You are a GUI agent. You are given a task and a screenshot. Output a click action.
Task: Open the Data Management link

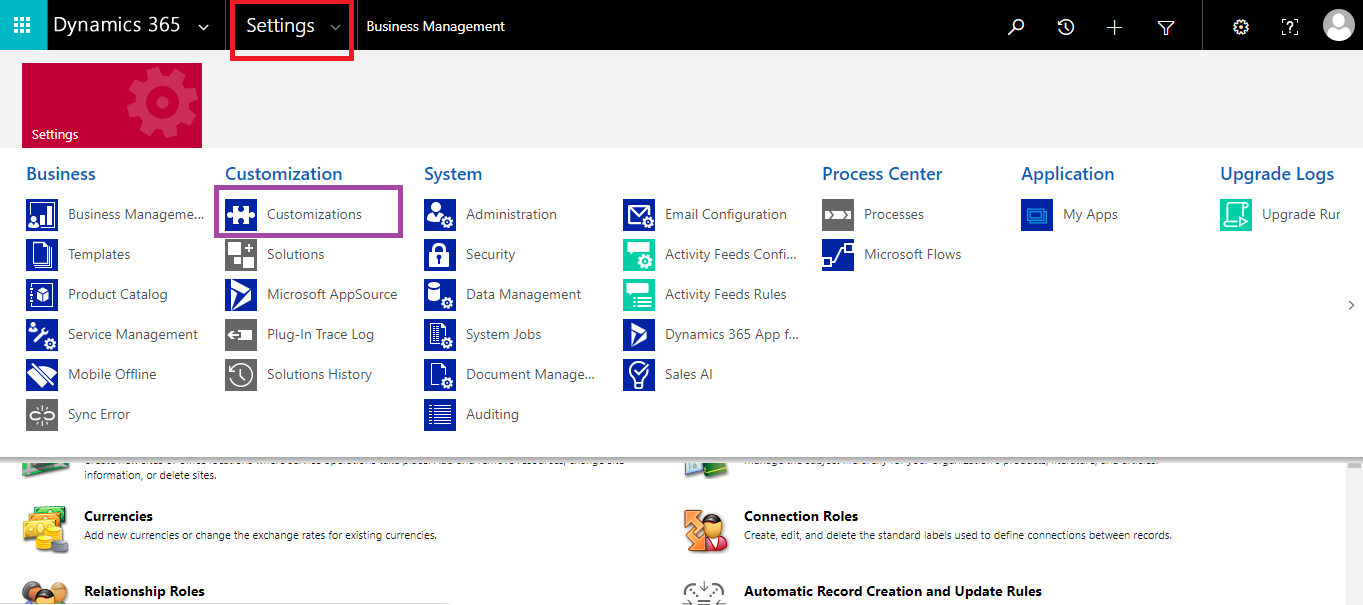coord(523,294)
